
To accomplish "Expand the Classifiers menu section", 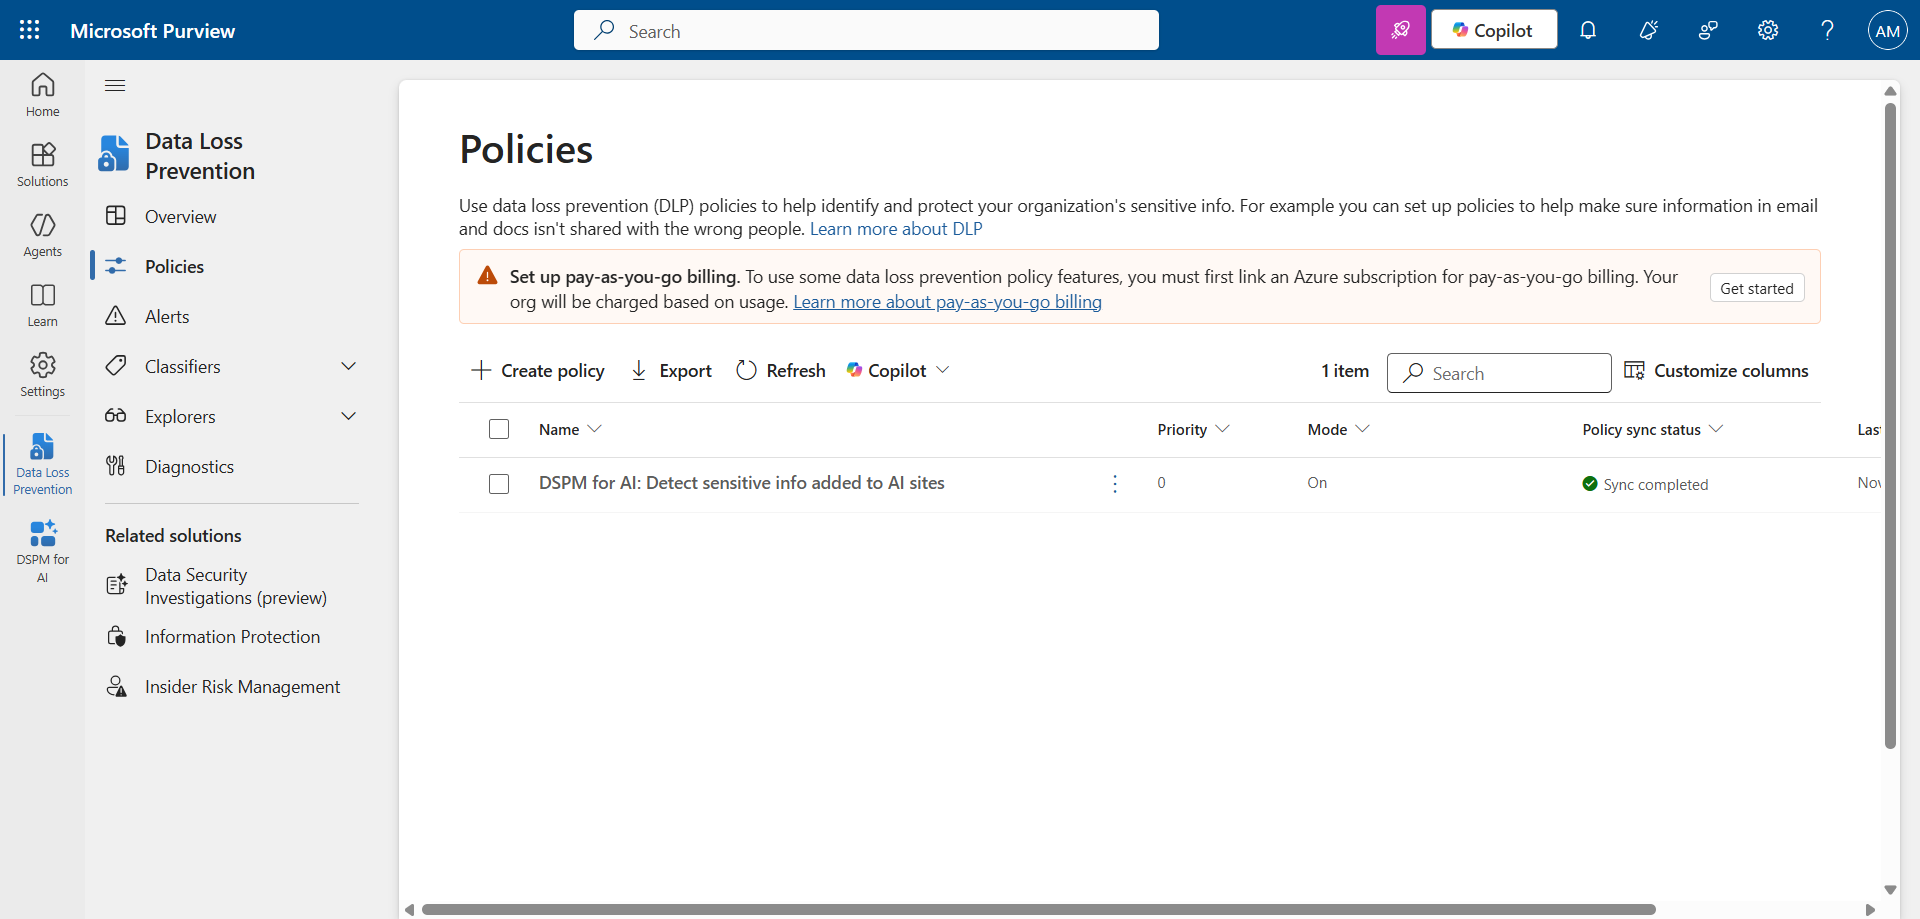I will click(x=348, y=367).
